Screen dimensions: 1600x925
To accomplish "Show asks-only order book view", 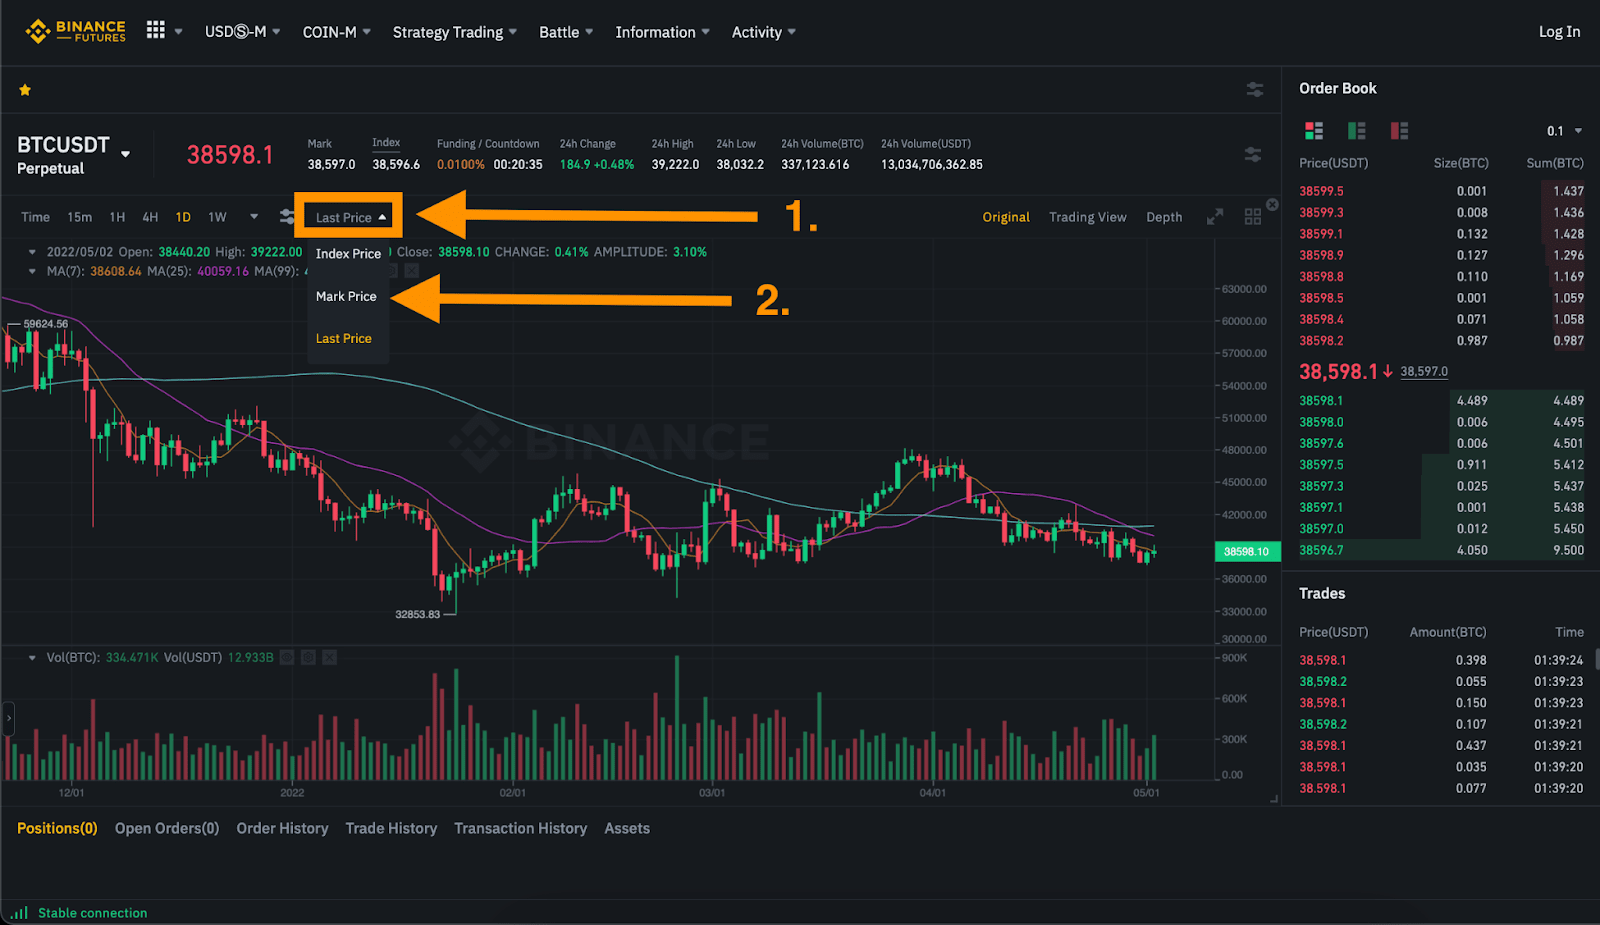I will pos(1399,130).
